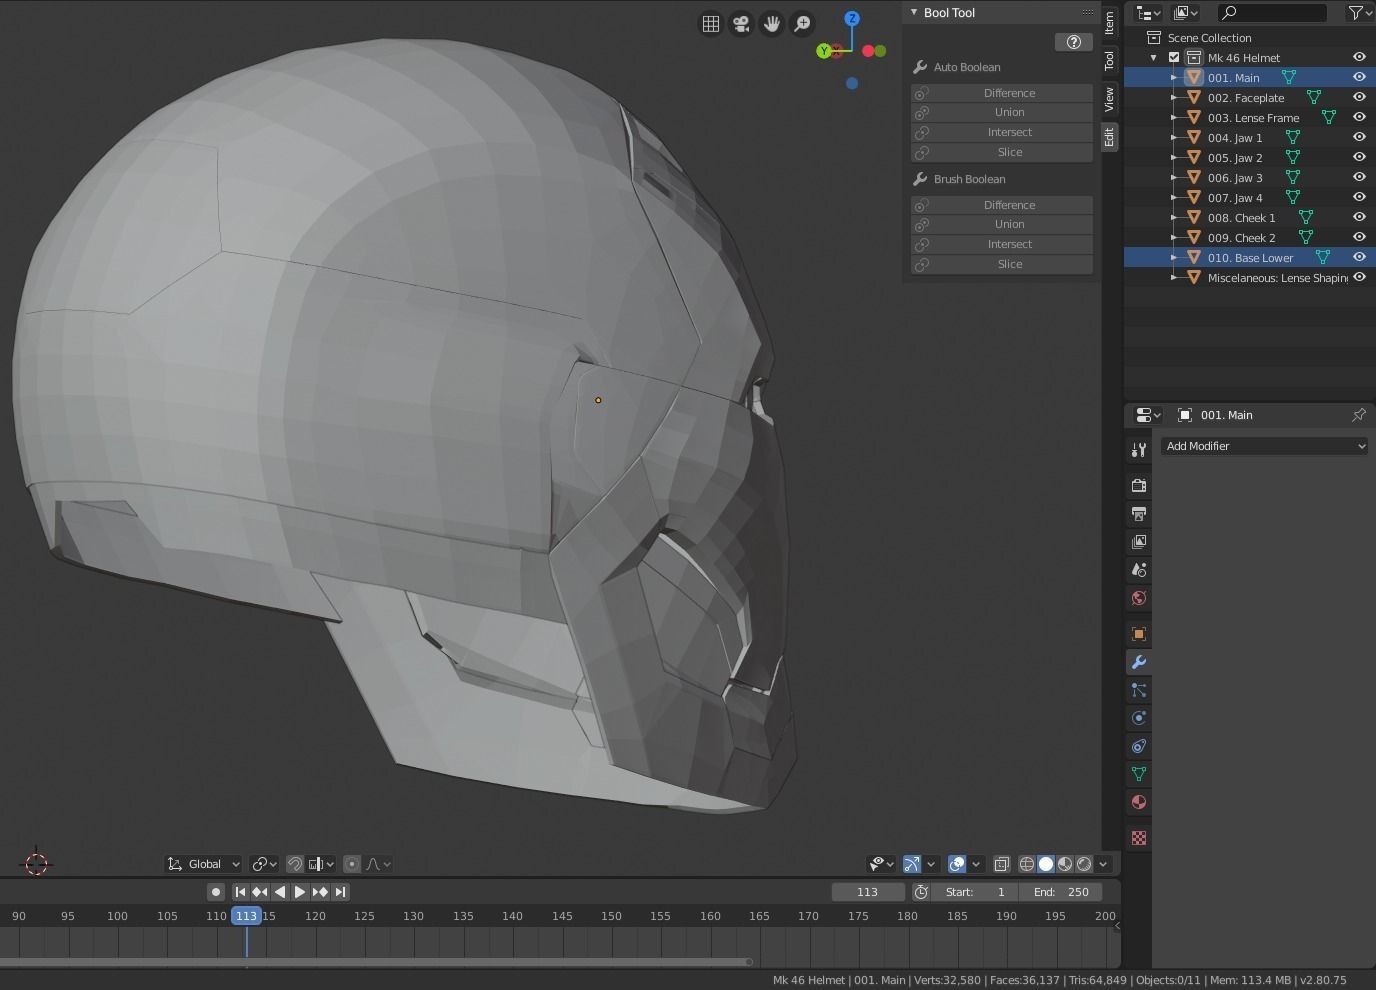Open Active Tool properties tab
Image resolution: width=1376 pixels, height=990 pixels.
1139,450
